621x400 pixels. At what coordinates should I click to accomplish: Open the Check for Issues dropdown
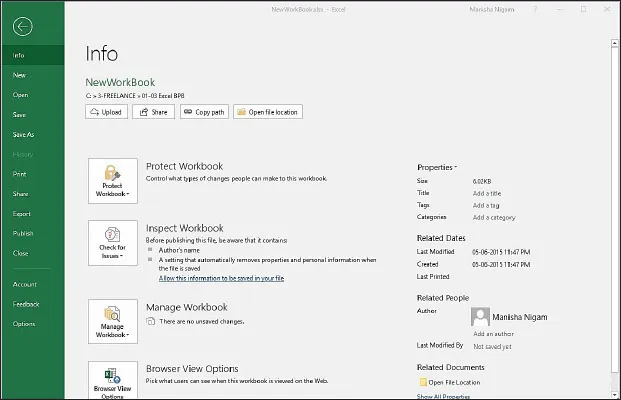tap(112, 243)
